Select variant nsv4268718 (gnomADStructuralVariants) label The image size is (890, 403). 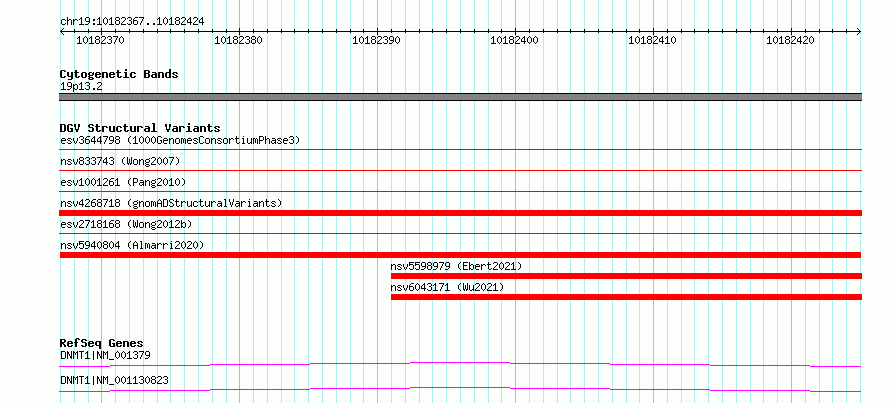pos(171,203)
